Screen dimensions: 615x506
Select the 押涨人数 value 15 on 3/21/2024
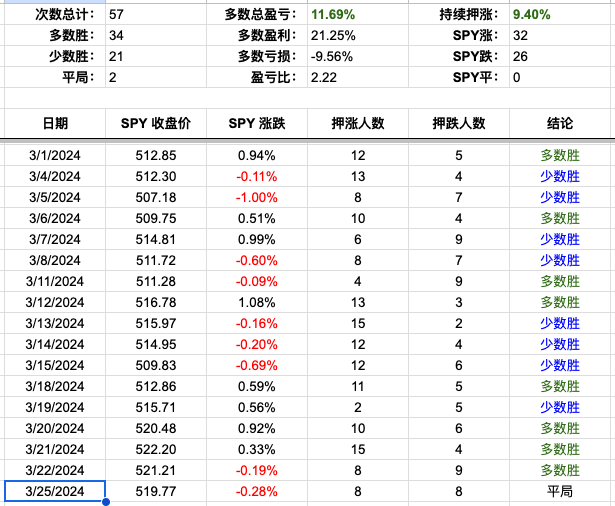[x=358, y=449]
